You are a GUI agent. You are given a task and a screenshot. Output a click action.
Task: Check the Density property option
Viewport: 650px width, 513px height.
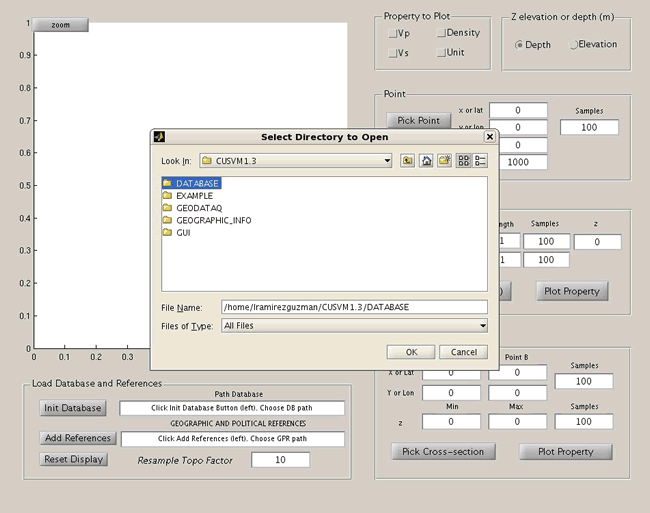441,33
